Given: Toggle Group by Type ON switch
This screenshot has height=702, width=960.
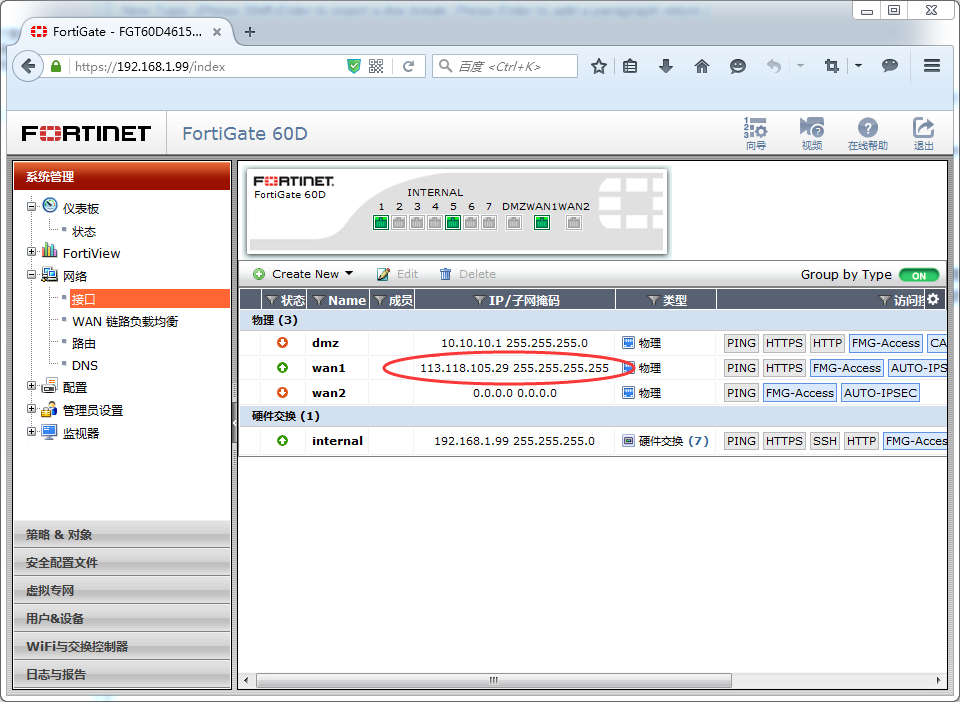Looking at the screenshot, I should point(918,275).
